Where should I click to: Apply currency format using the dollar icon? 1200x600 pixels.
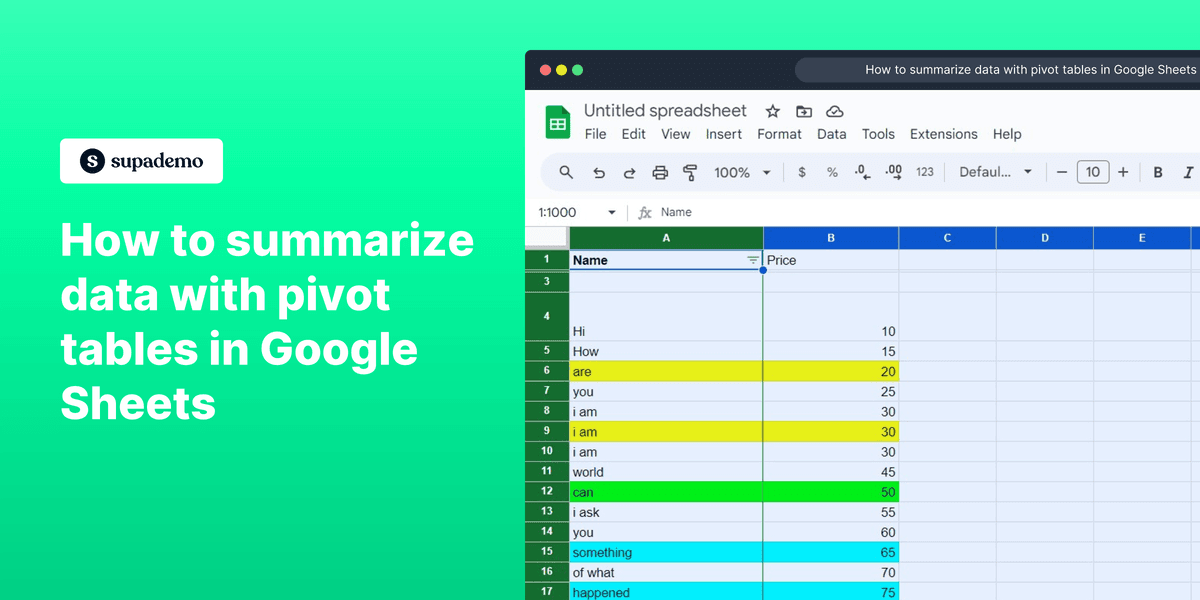[x=802, y=172]
